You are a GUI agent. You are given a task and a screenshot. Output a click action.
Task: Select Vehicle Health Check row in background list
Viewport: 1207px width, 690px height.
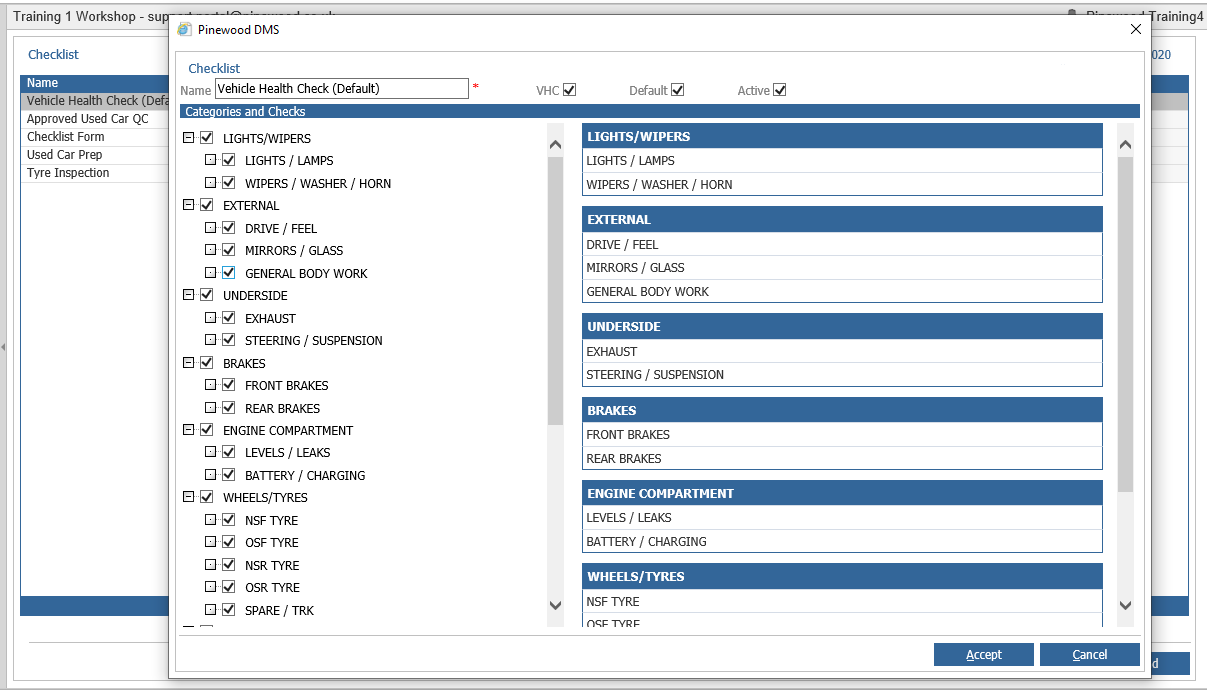95,101
